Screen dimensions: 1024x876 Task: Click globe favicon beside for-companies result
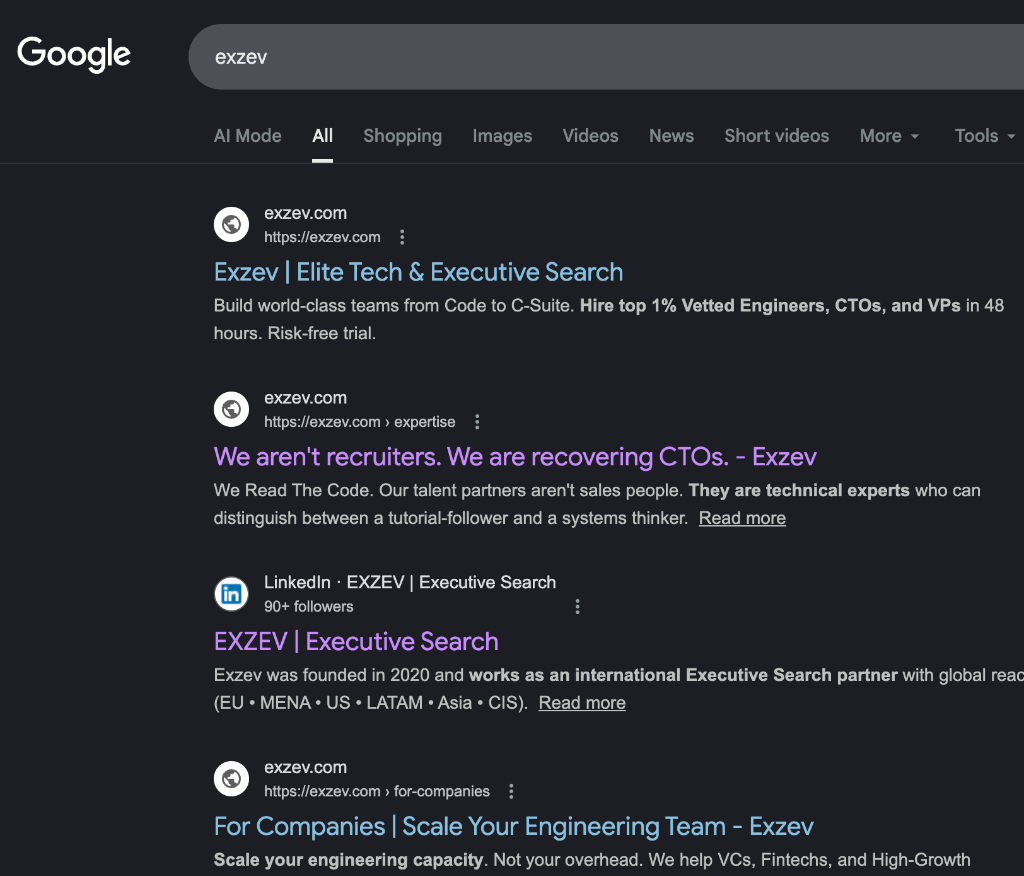(231, 779)
